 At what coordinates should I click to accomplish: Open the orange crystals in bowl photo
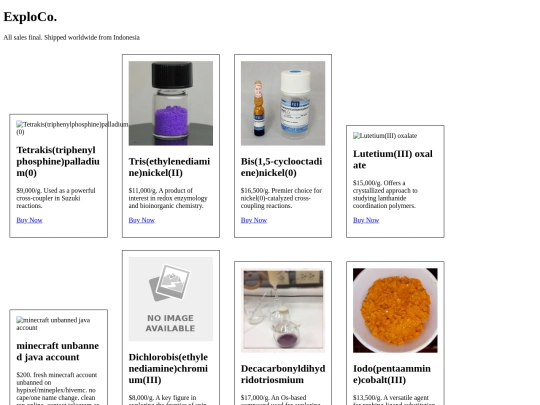pyautogui.click(x=395, y=311)
